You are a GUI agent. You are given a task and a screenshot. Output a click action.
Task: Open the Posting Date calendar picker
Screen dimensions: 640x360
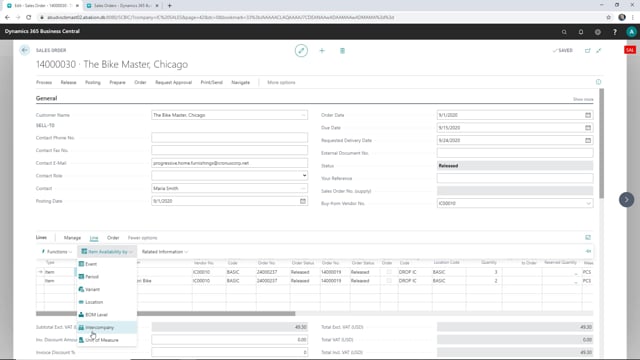302,201
